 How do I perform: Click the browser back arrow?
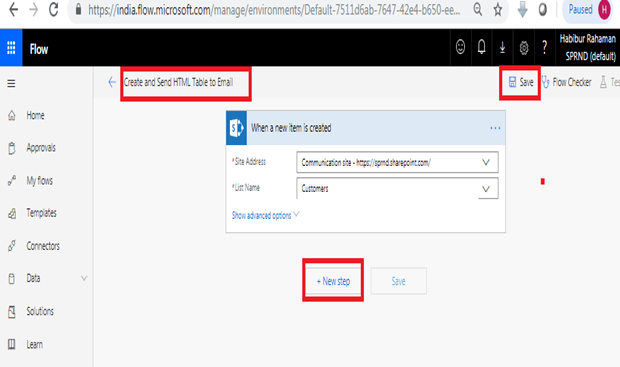click(x=13, y=9)
